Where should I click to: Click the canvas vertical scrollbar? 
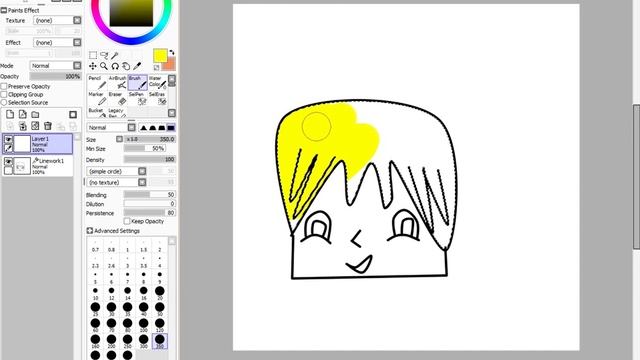tap(636, 176)
